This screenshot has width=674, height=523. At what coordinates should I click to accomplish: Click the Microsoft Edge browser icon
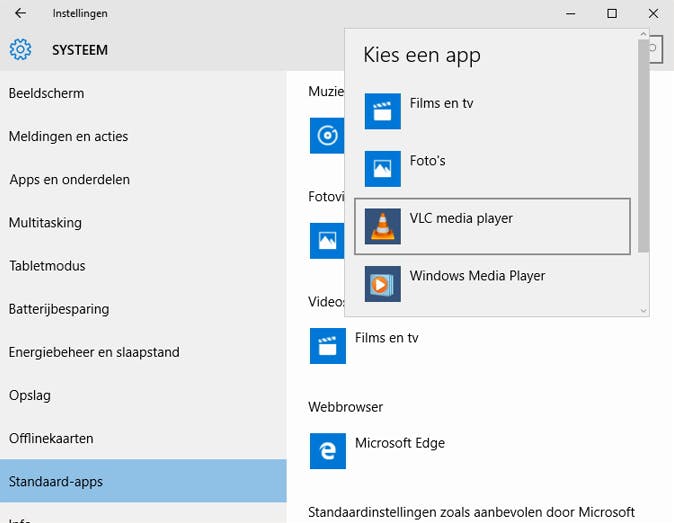pos(327,451)
